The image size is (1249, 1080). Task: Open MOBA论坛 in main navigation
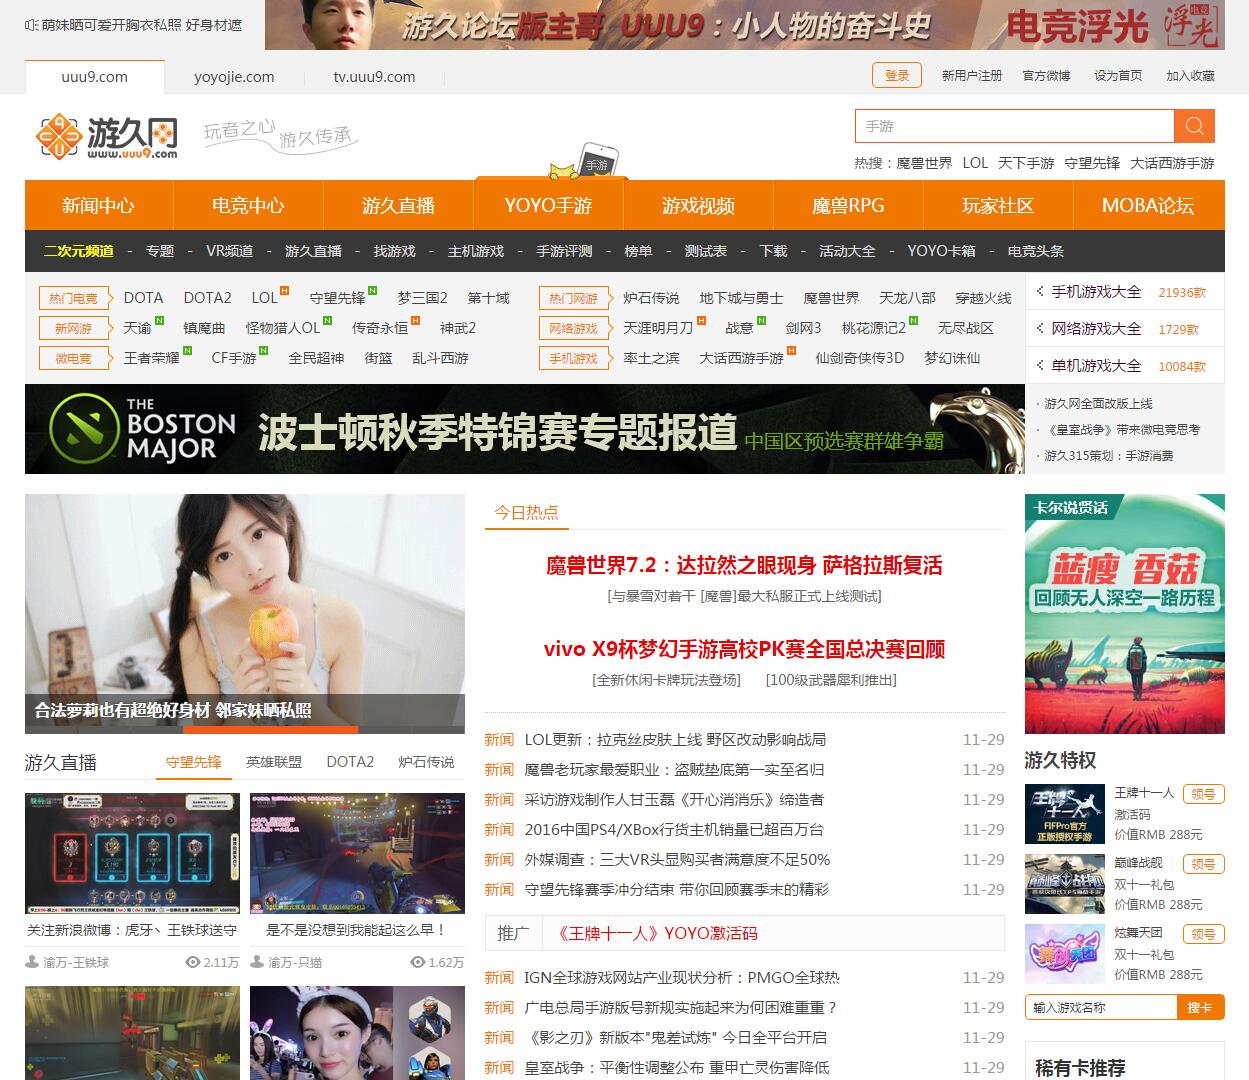coord(1148,205)
